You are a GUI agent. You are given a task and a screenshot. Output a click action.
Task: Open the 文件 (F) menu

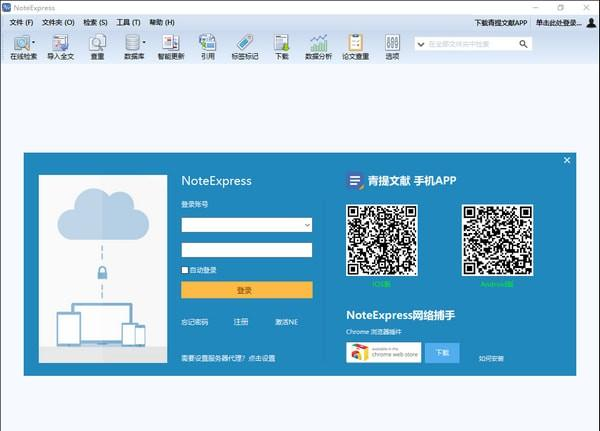pos(21,23)
